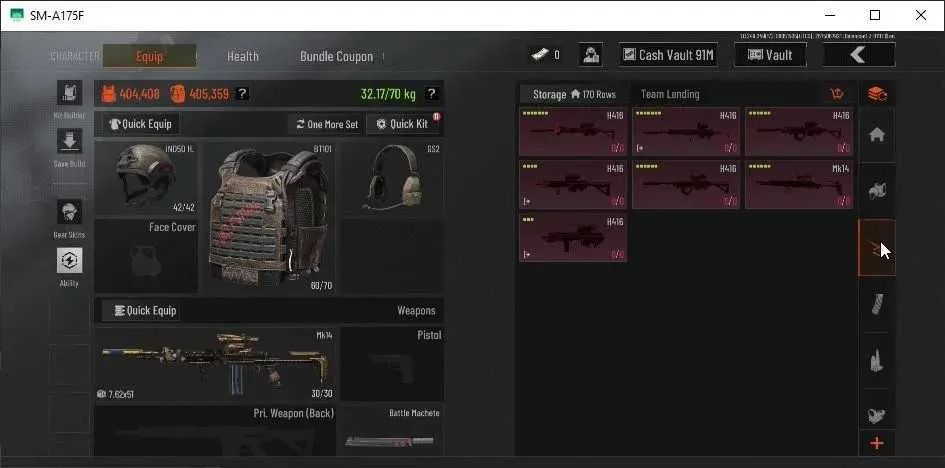Viewport: 945px width, 468px height.
Task: Open the contacts profile icon beside Cash Vault
Action: pos(591,55)
